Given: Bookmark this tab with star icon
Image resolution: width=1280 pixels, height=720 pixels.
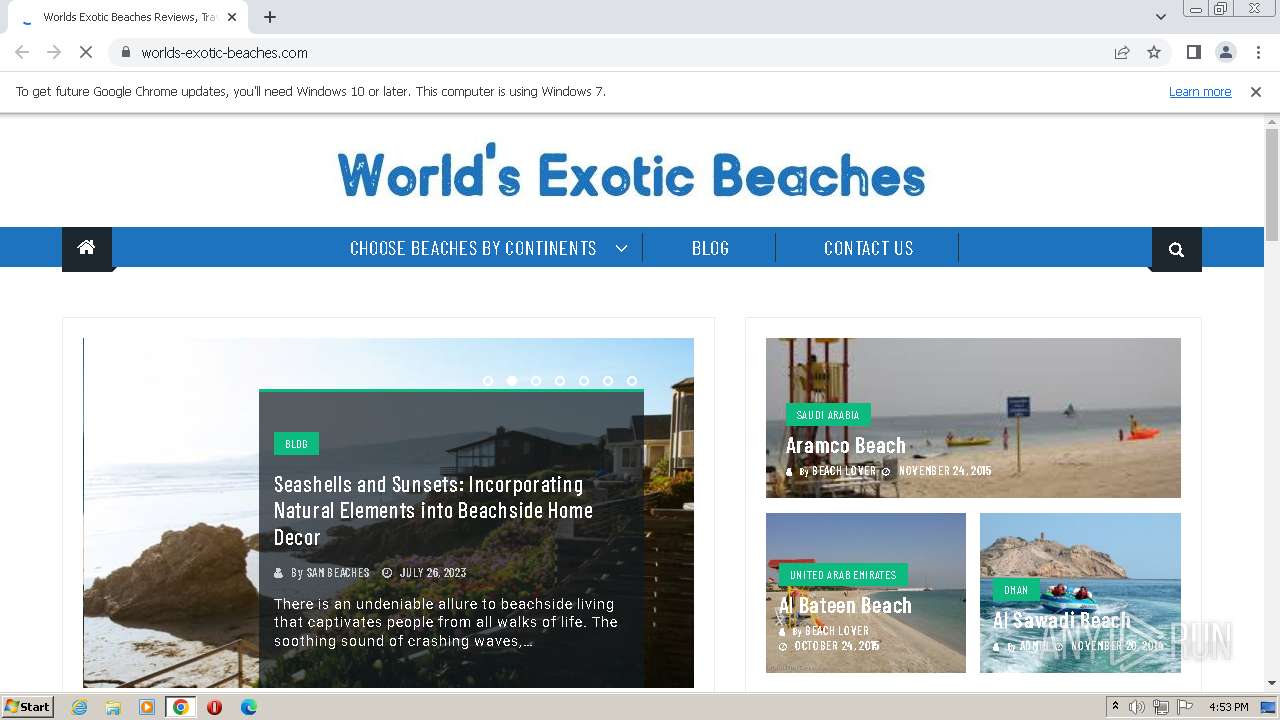Looking at the screenshot, I should point(1154,52).
